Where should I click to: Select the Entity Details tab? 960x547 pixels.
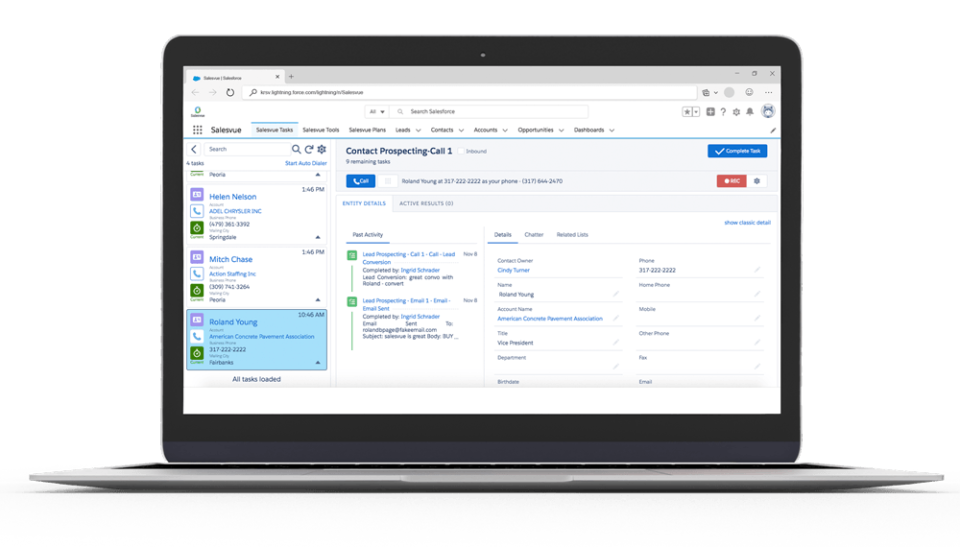coord(364,203)
